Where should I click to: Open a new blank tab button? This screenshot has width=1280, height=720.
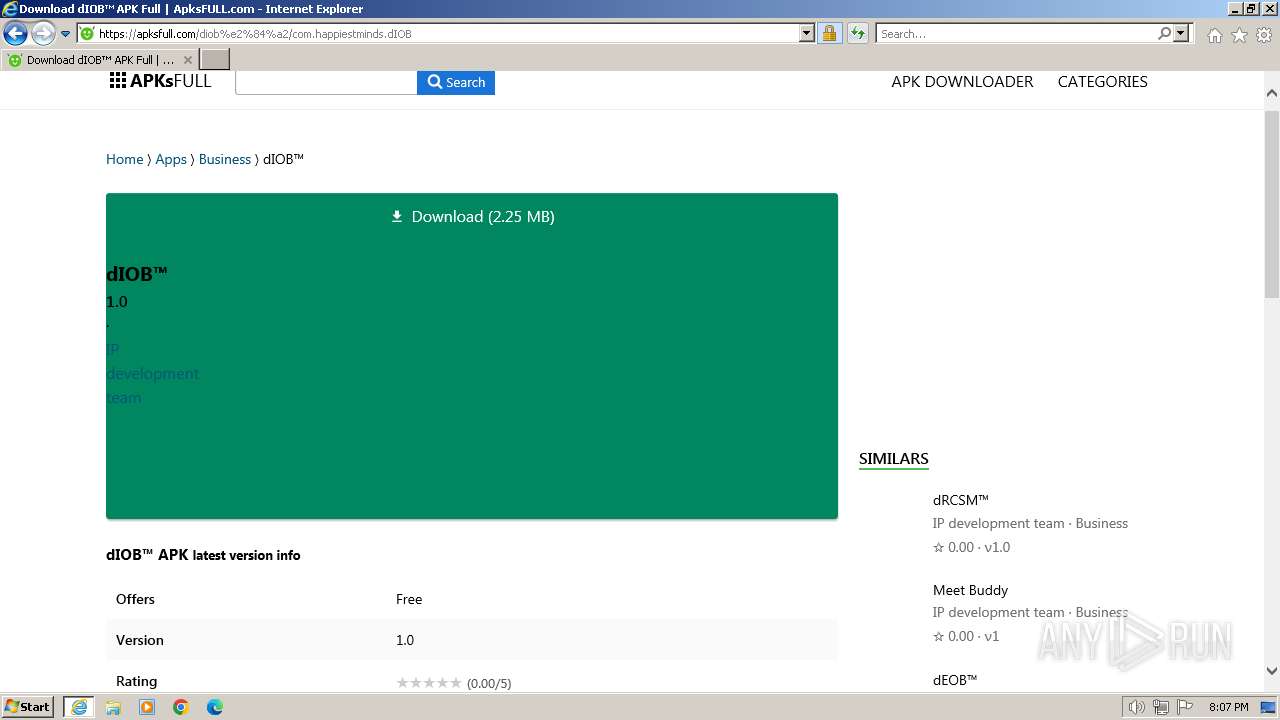click(215, 60)
